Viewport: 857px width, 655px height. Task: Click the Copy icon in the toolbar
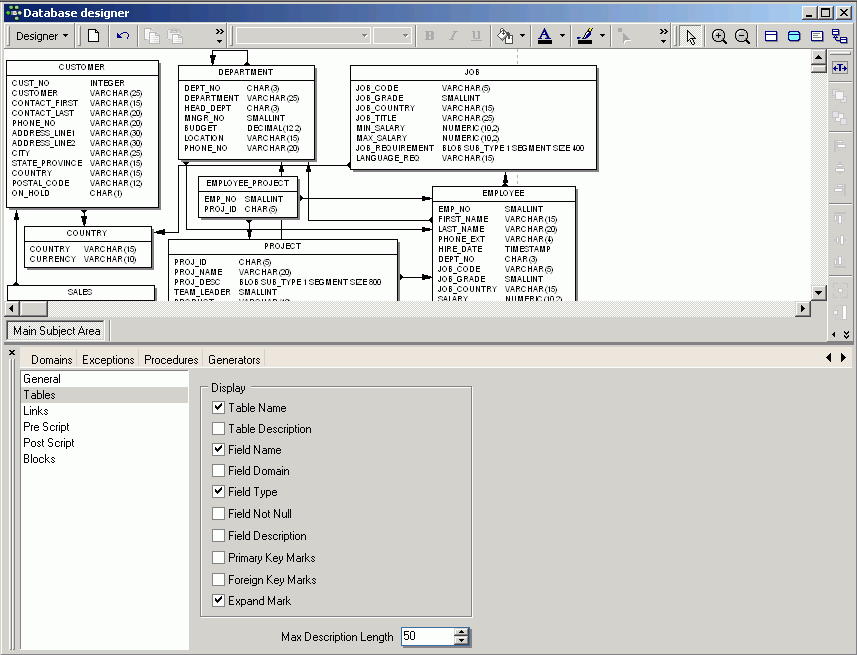[151, 36]
